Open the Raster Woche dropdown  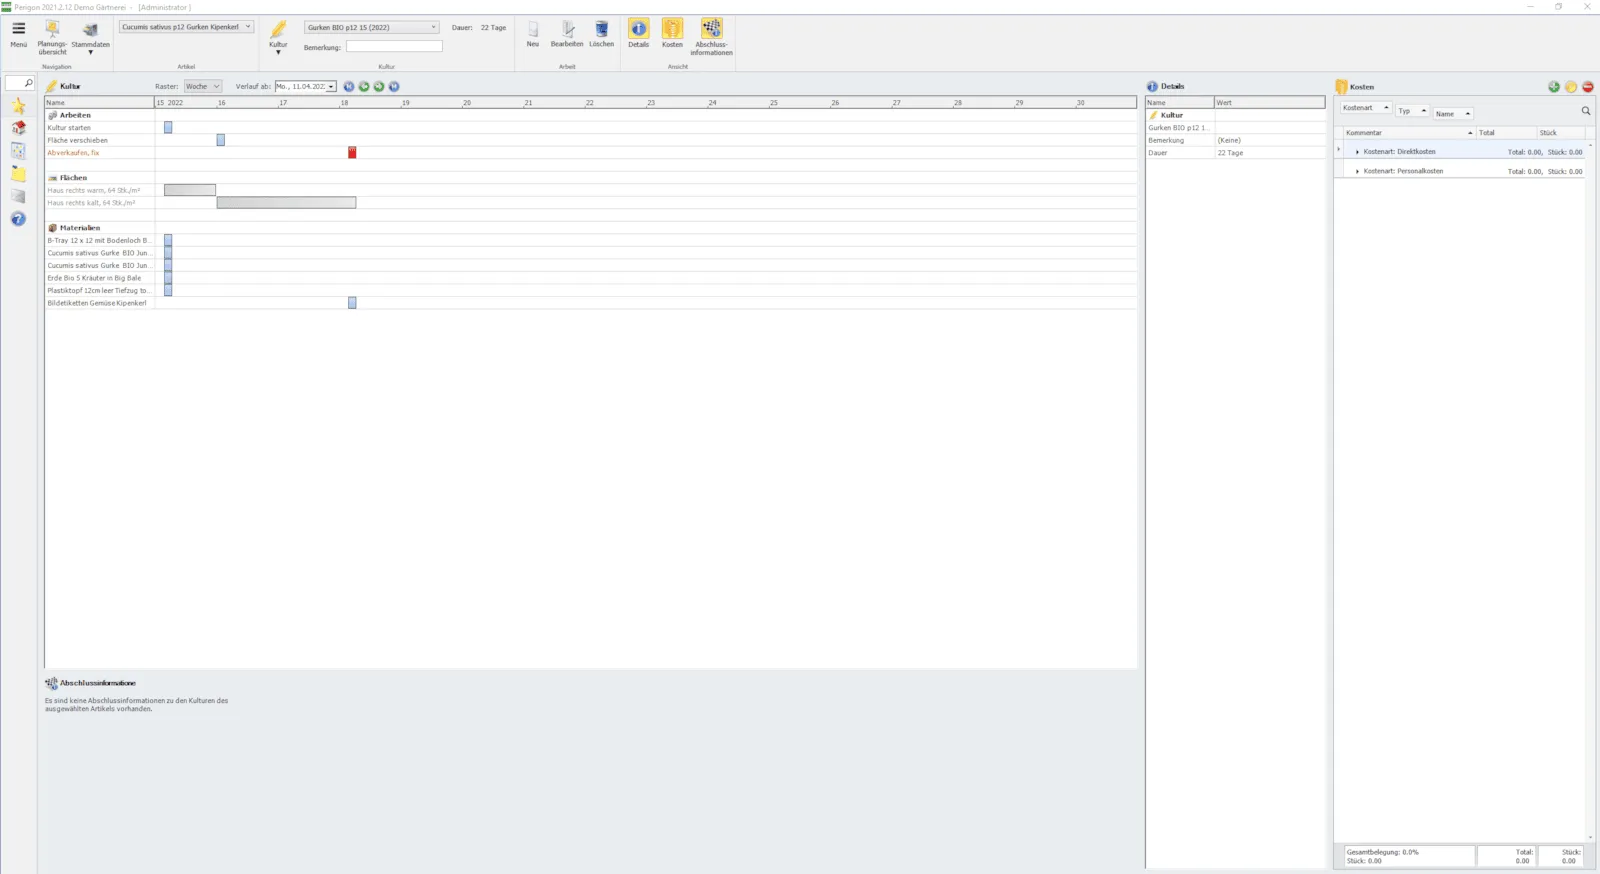[x=202, y=86]
